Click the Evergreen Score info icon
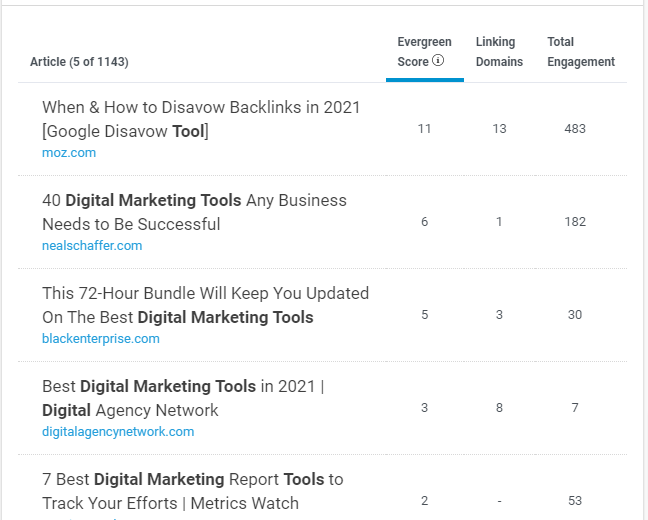This screenshot has width=648, height=520. 438,62
